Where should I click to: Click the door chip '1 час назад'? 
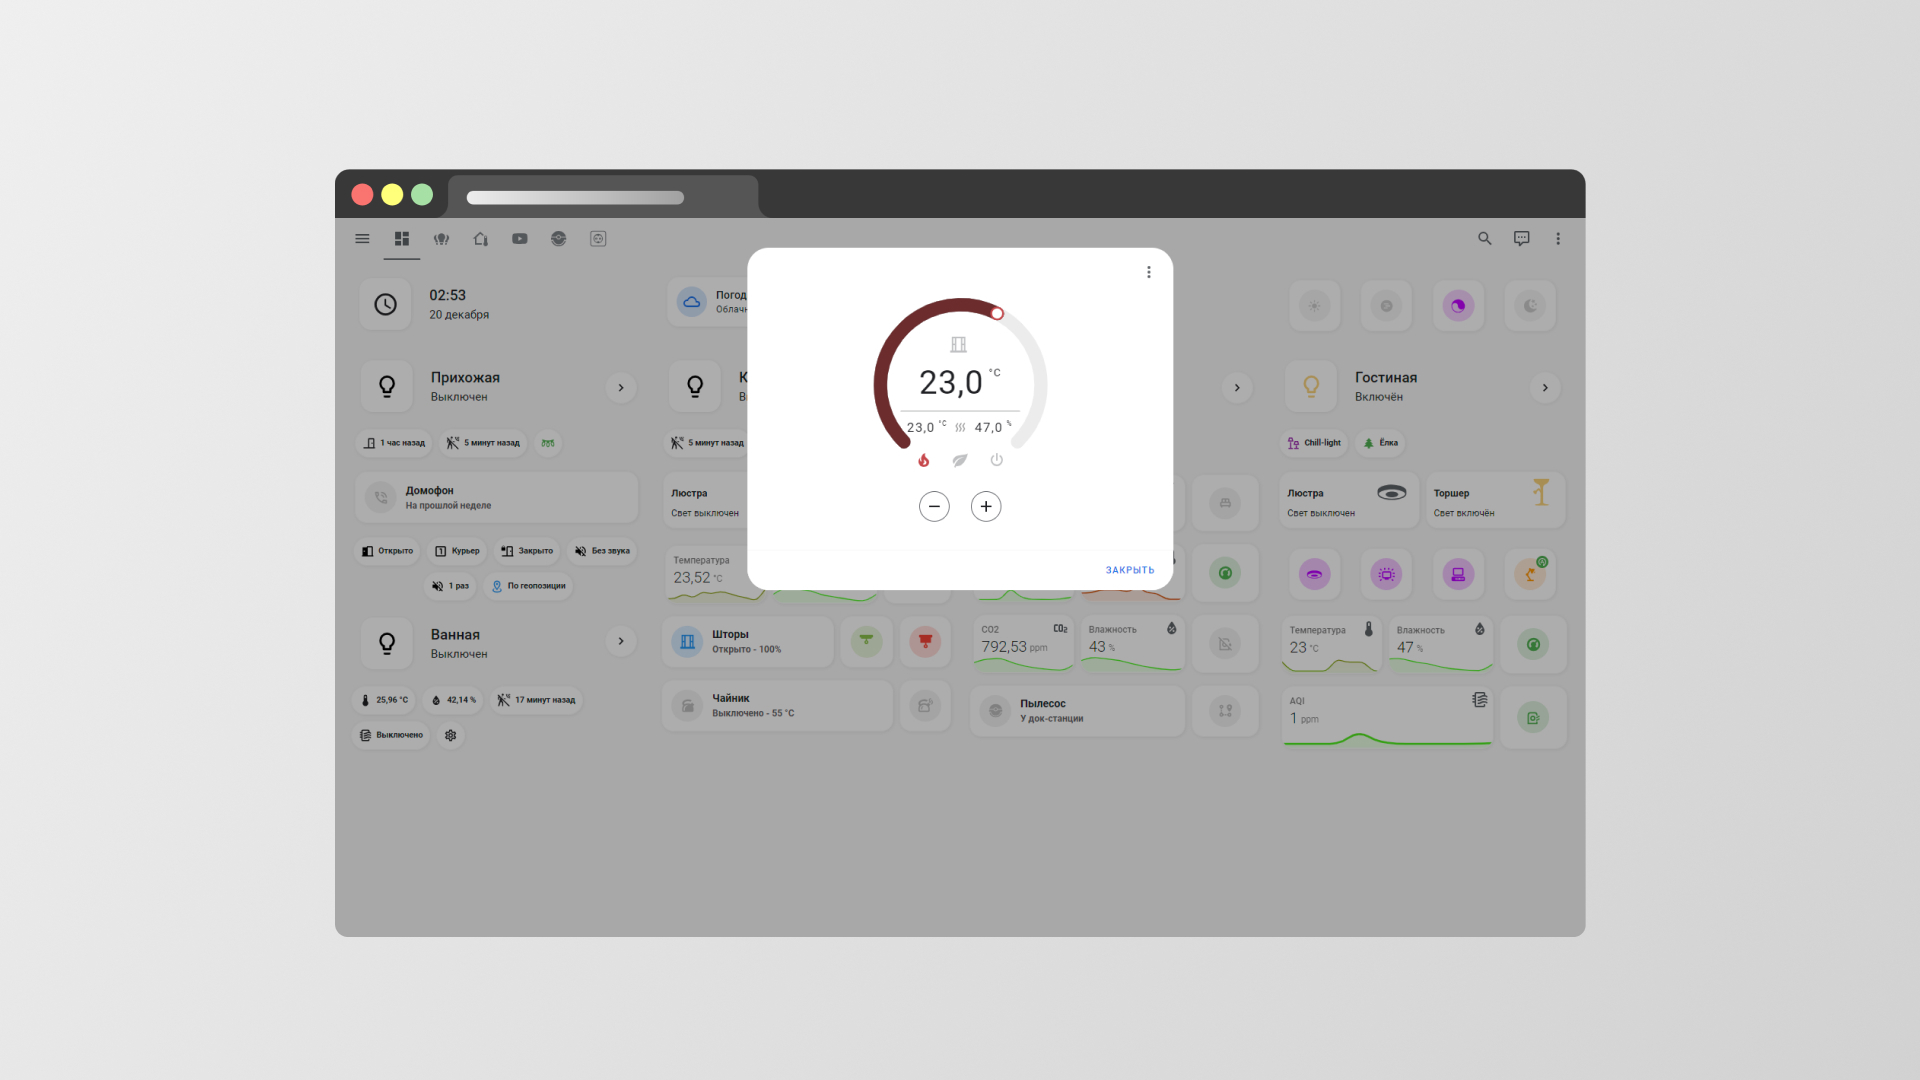394,443
